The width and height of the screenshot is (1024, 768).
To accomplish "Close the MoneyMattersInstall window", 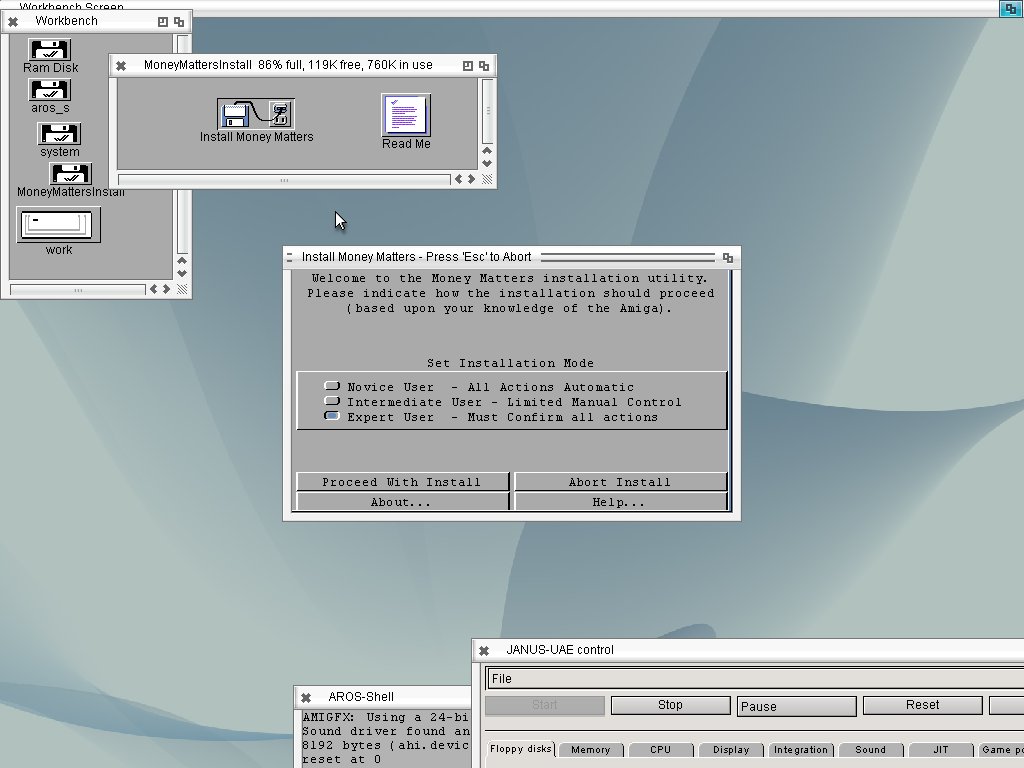I will click(121, 65).
